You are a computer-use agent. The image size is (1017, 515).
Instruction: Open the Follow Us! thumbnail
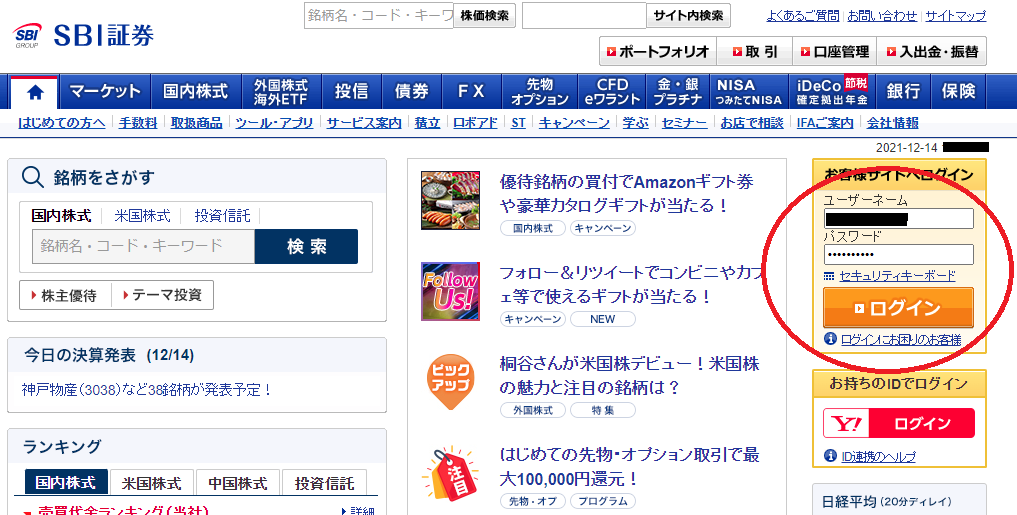coord(450,291)
